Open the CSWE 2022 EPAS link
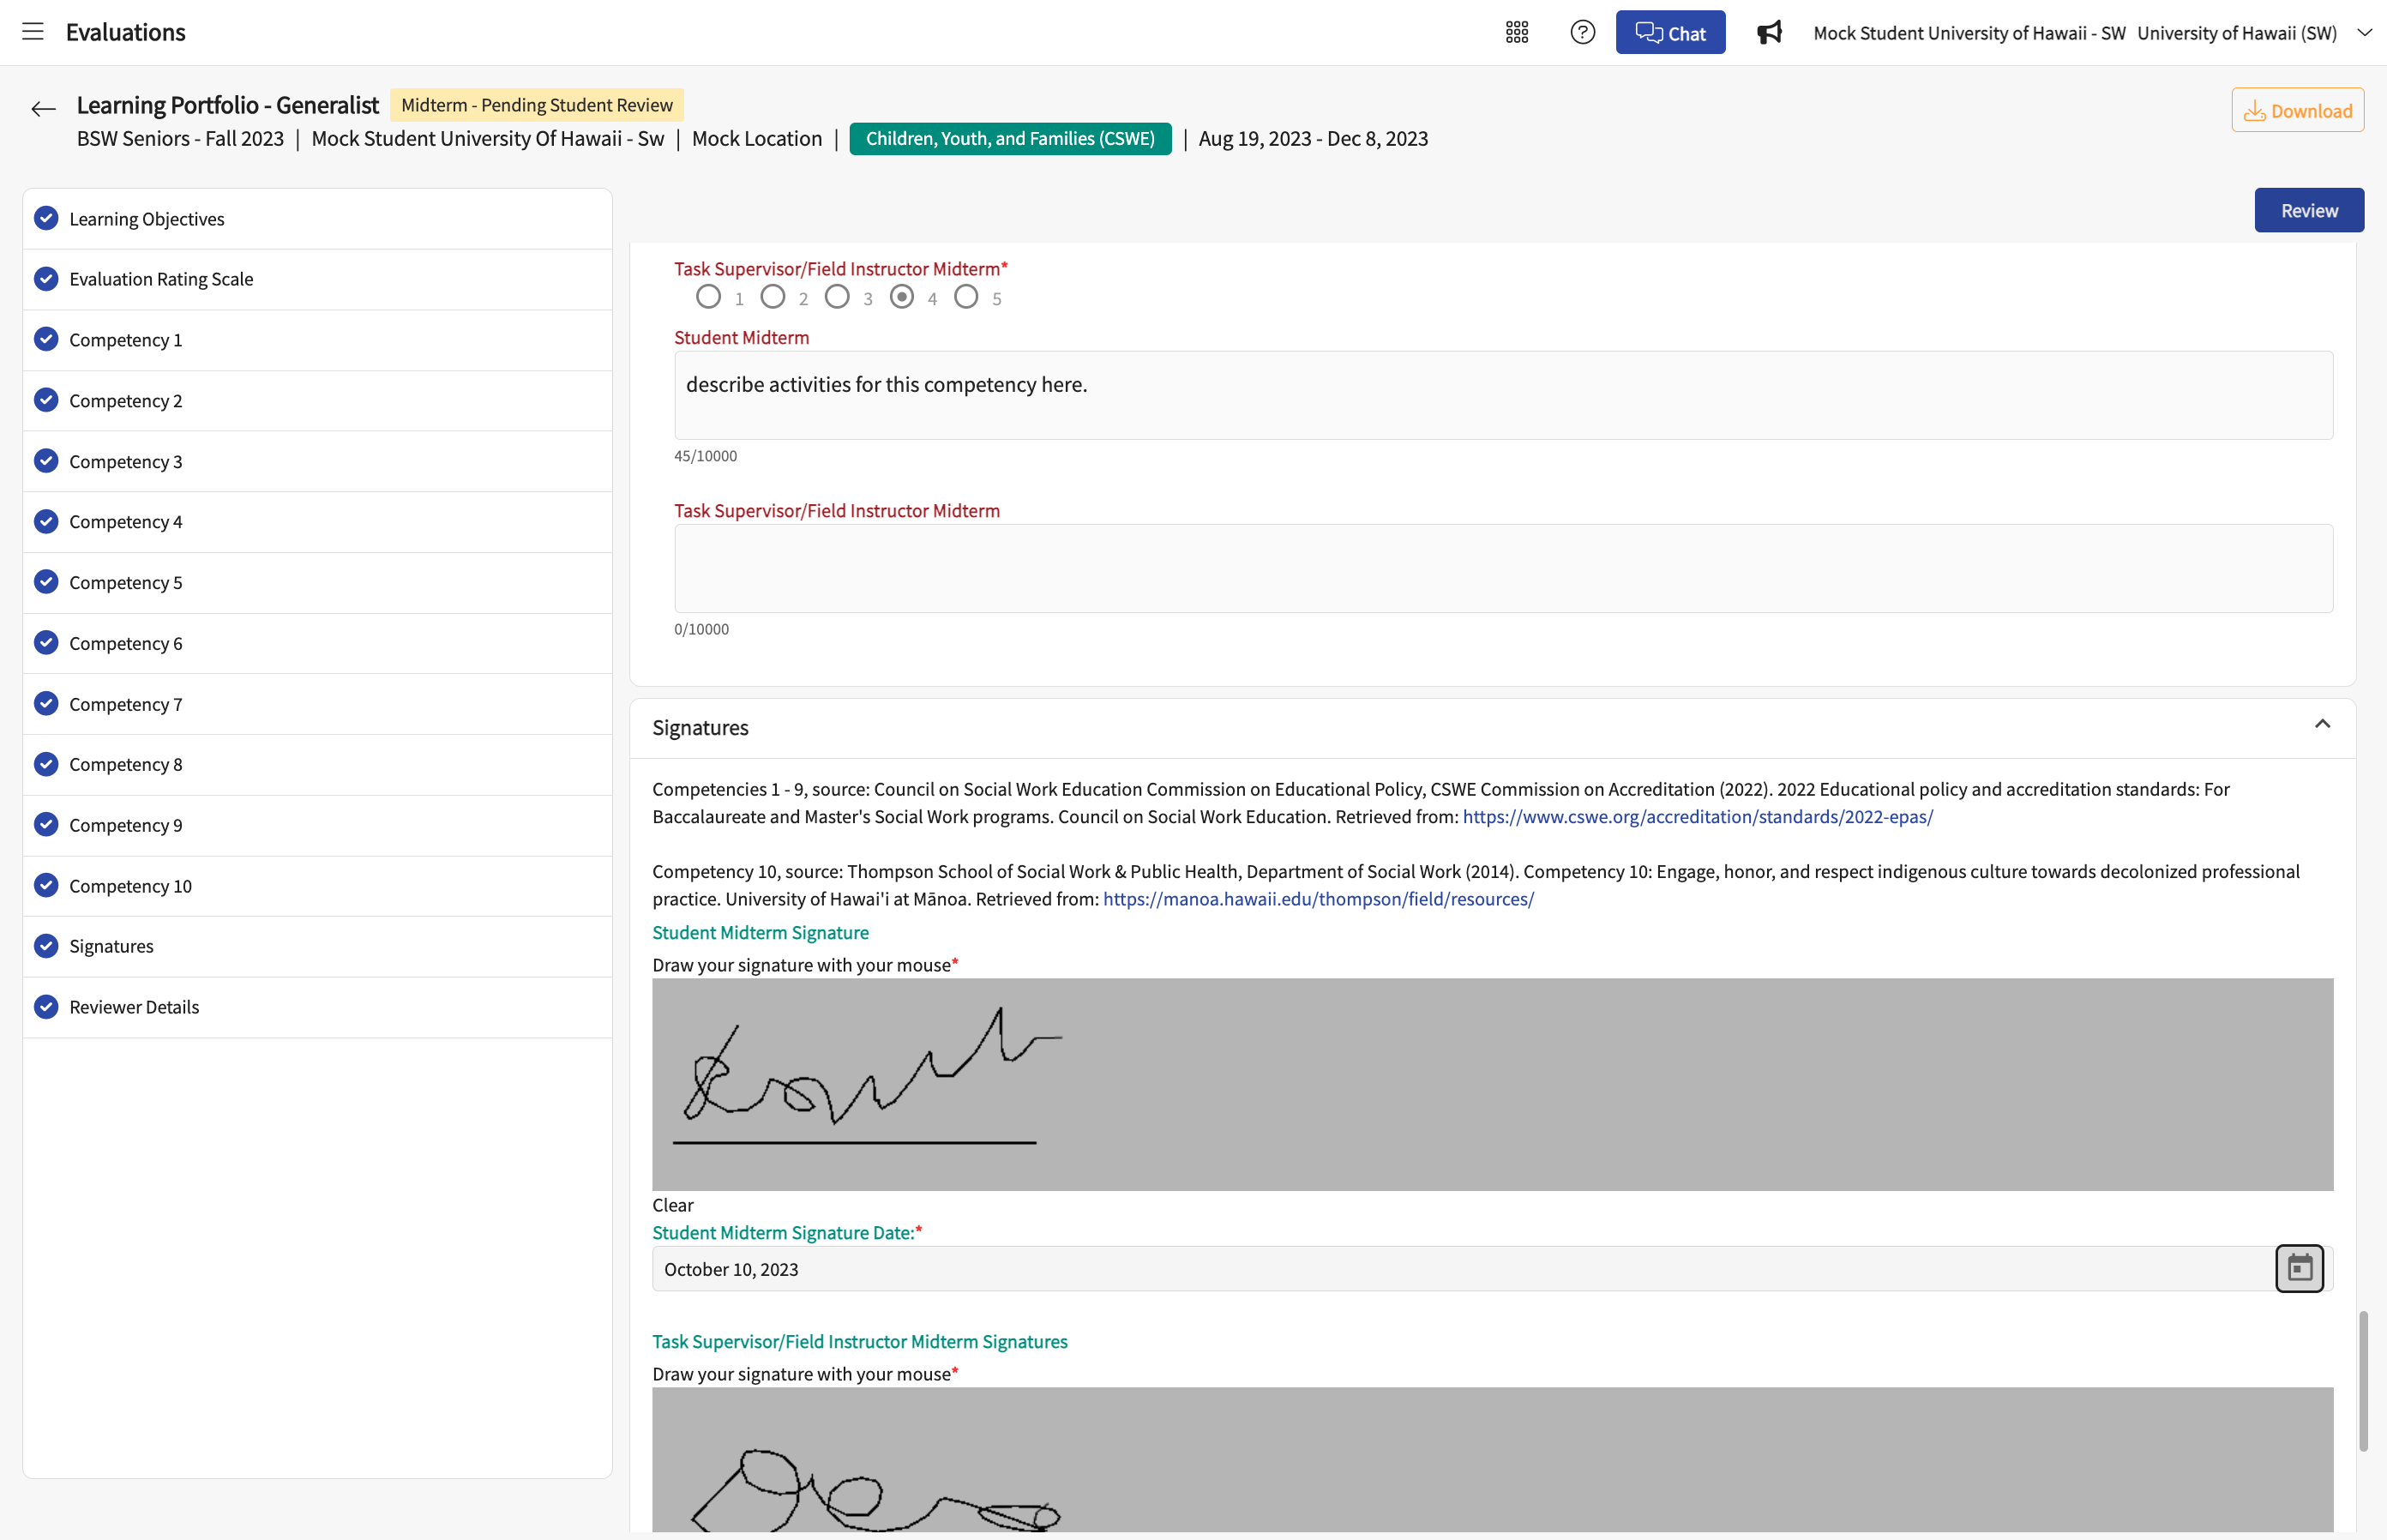 (x=1698, y=817)
